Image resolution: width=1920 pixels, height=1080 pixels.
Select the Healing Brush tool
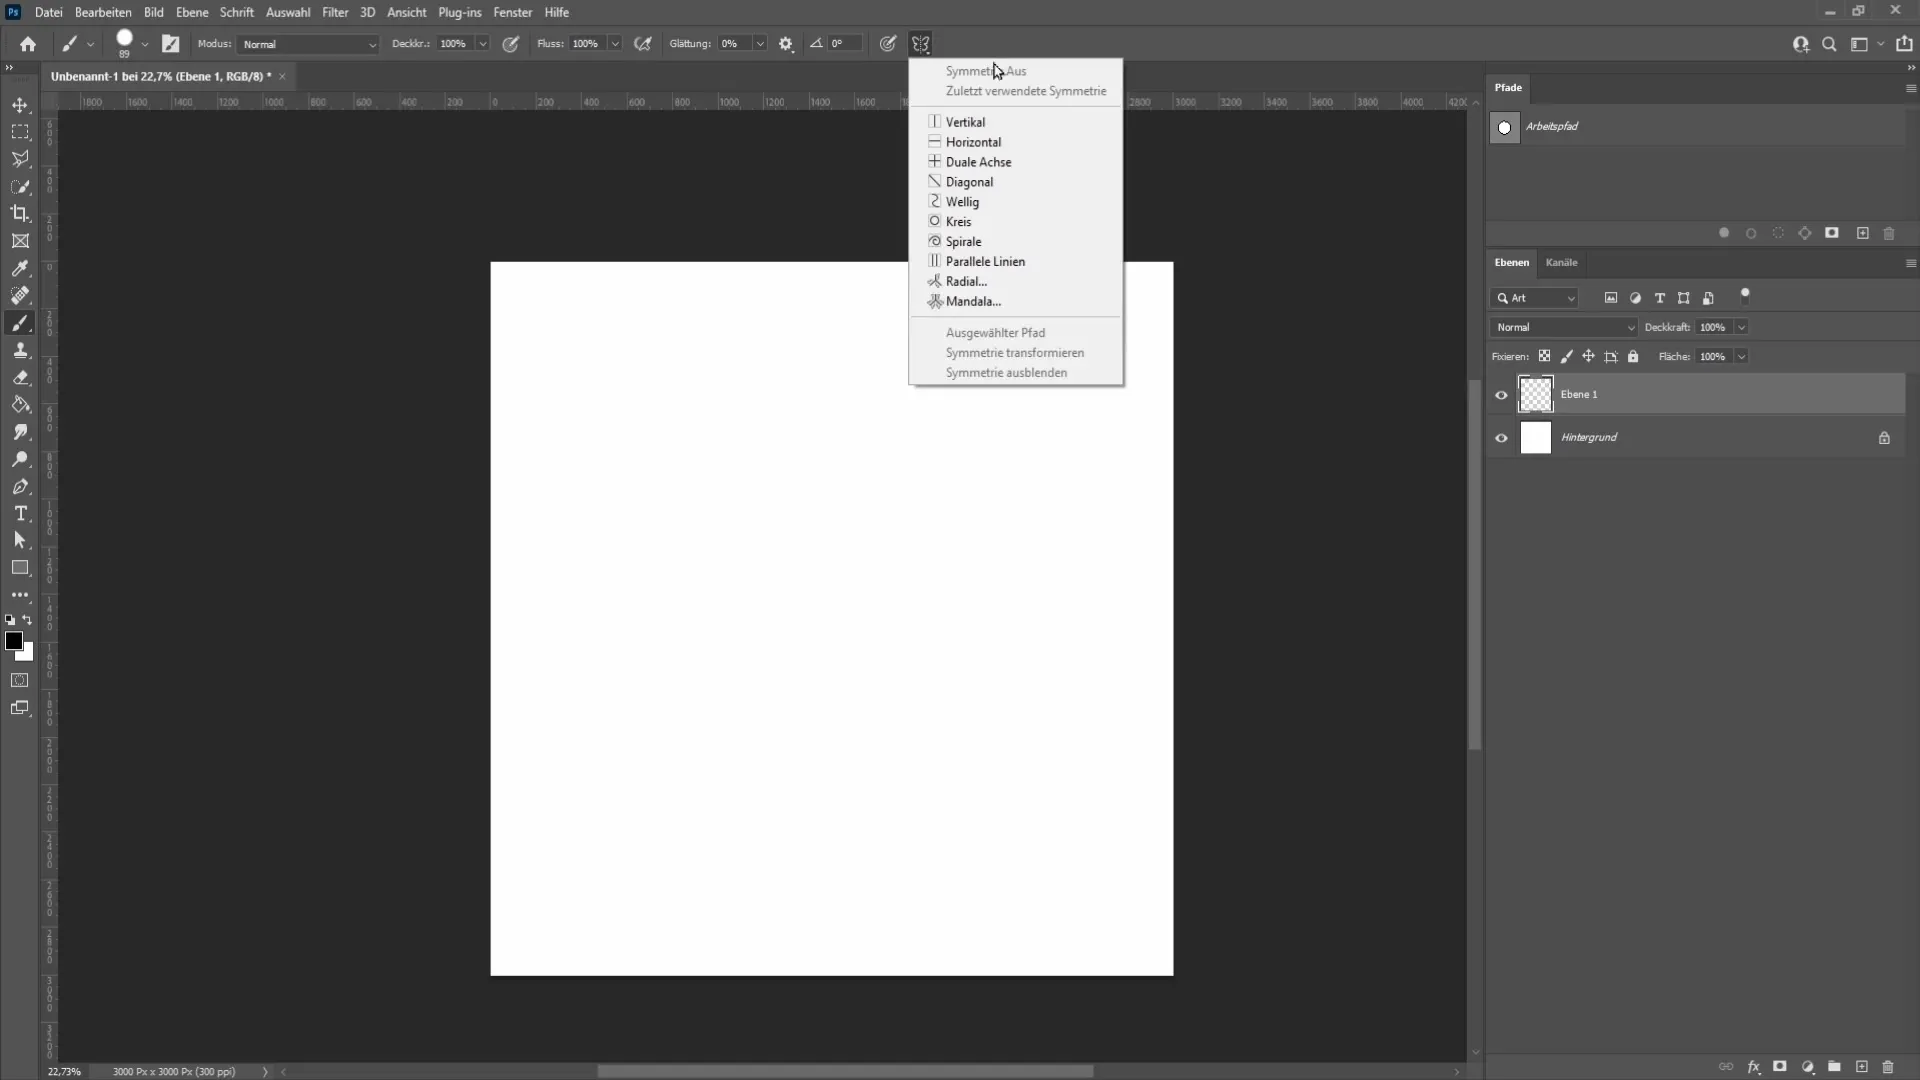[20, 295]
